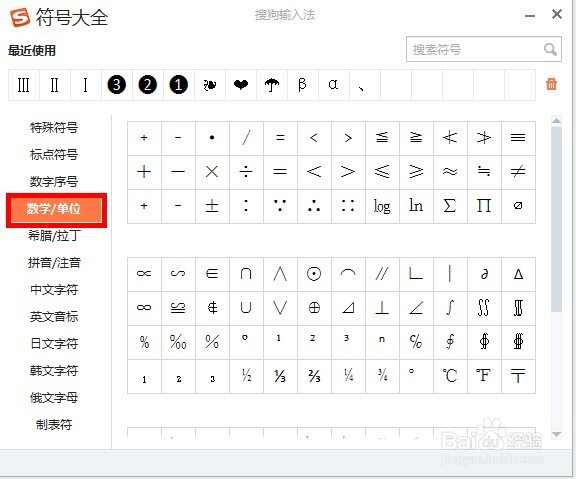Insert the recent umbrella symbol
This screenshot has width=576, height=479.
[x=272, y=85]
